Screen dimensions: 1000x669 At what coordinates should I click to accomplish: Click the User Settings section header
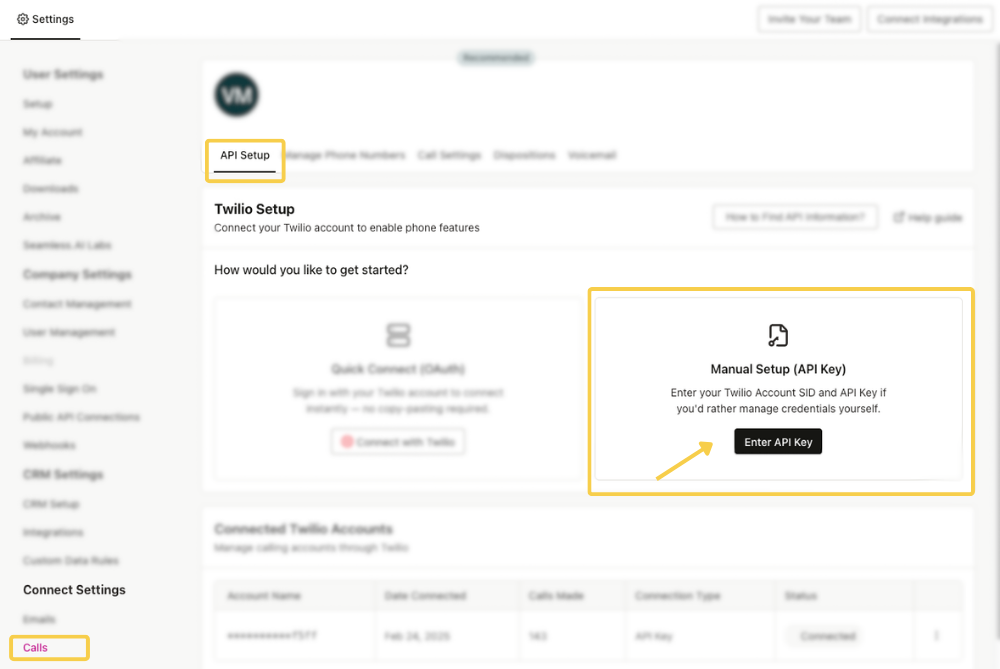click(63, 75)
